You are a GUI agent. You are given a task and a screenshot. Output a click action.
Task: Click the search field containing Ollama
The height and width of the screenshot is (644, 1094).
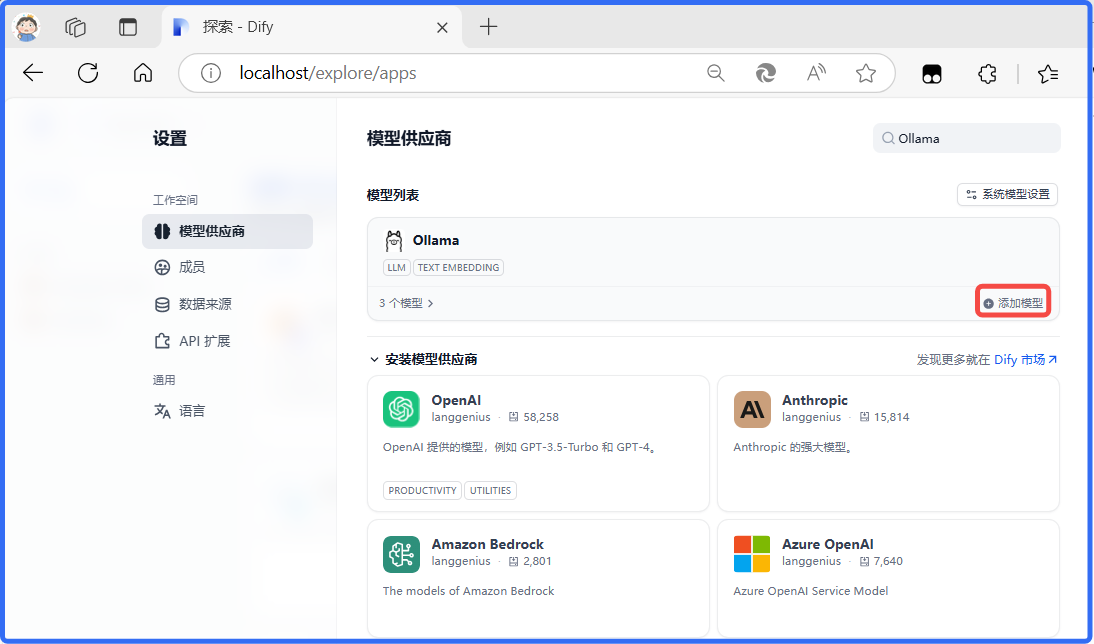point(966,138)
